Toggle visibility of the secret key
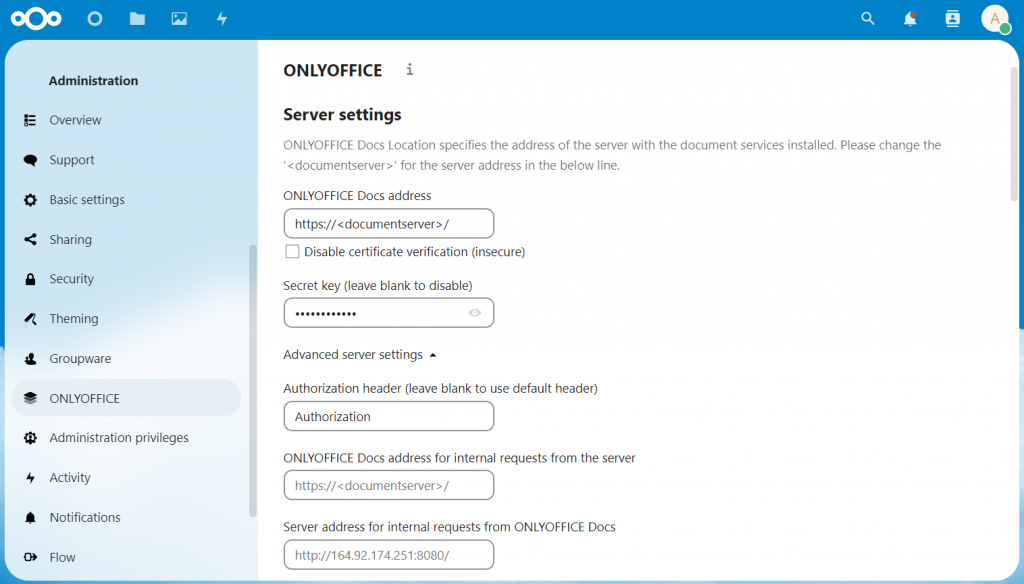Viewport: 1024px width, 584px height. 475,312
